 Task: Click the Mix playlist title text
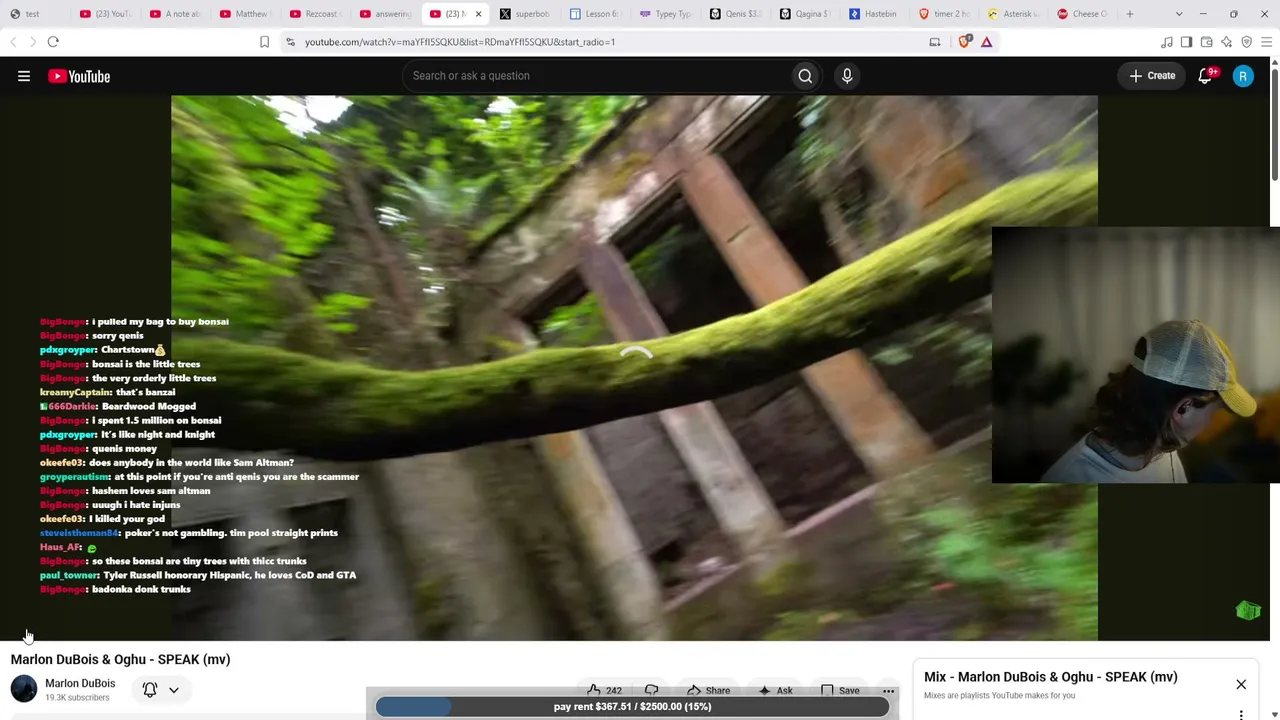click(1050, 677)
